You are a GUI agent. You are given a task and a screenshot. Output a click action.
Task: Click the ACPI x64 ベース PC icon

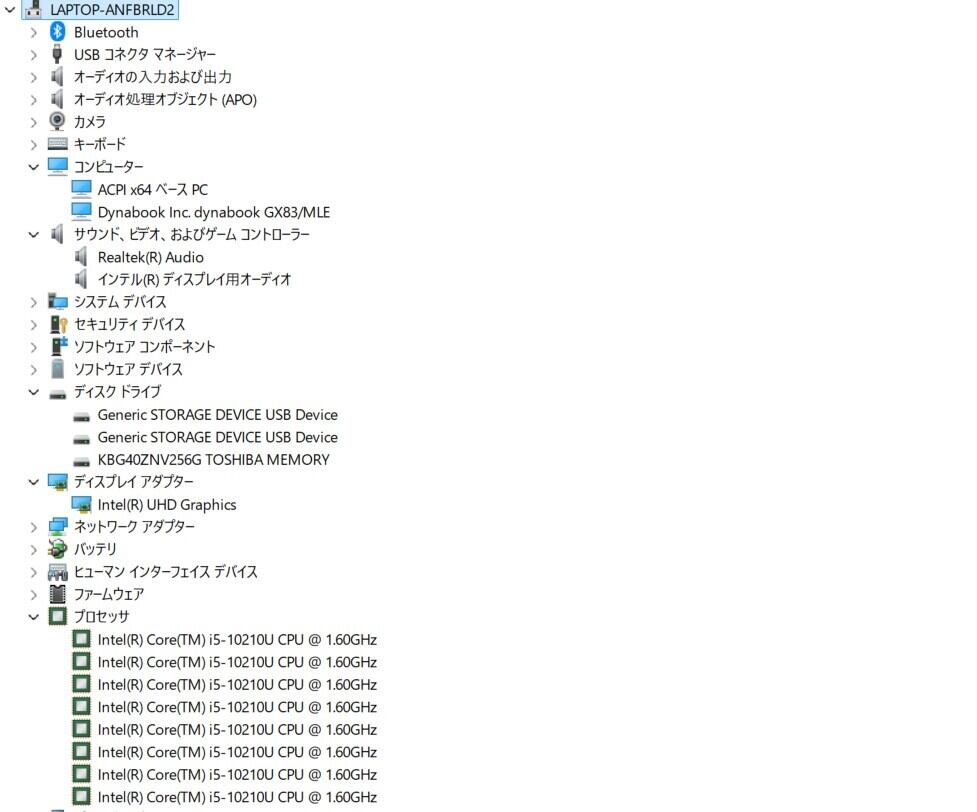81,189
